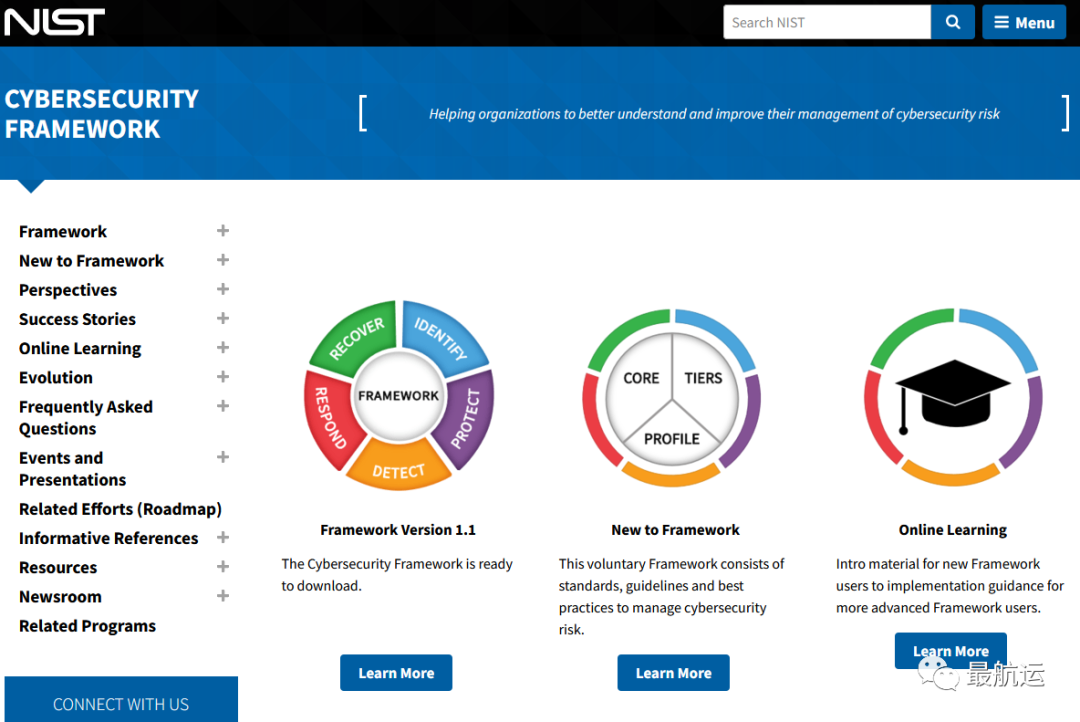Open the New to Framework sidebar link
The image size is (1080, 722).
[92, 260]
